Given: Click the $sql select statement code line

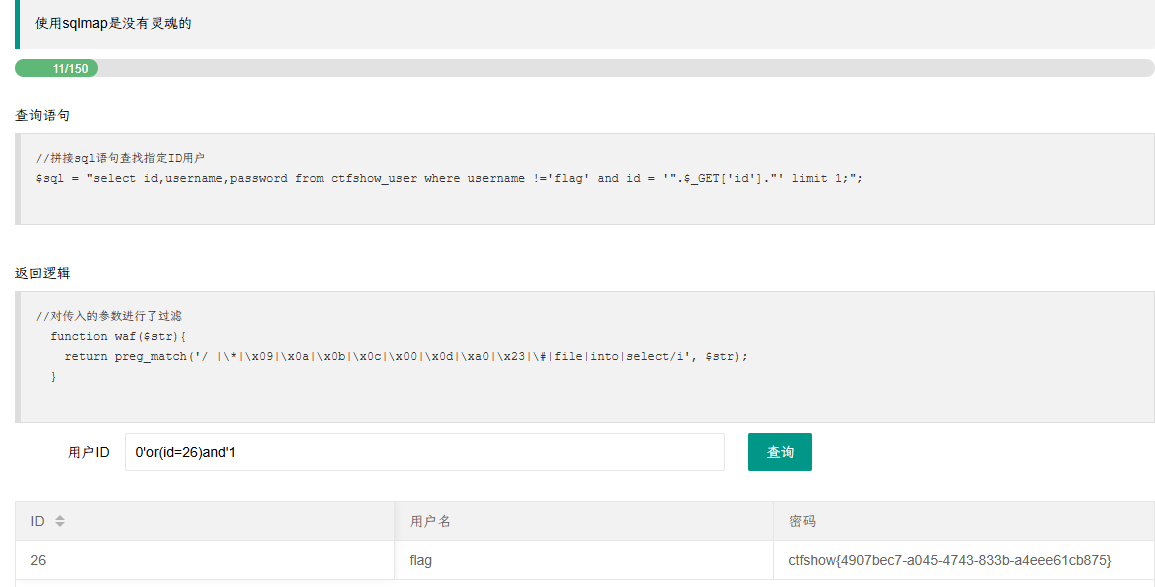Looking at the screenshot, I should (449, 178).
